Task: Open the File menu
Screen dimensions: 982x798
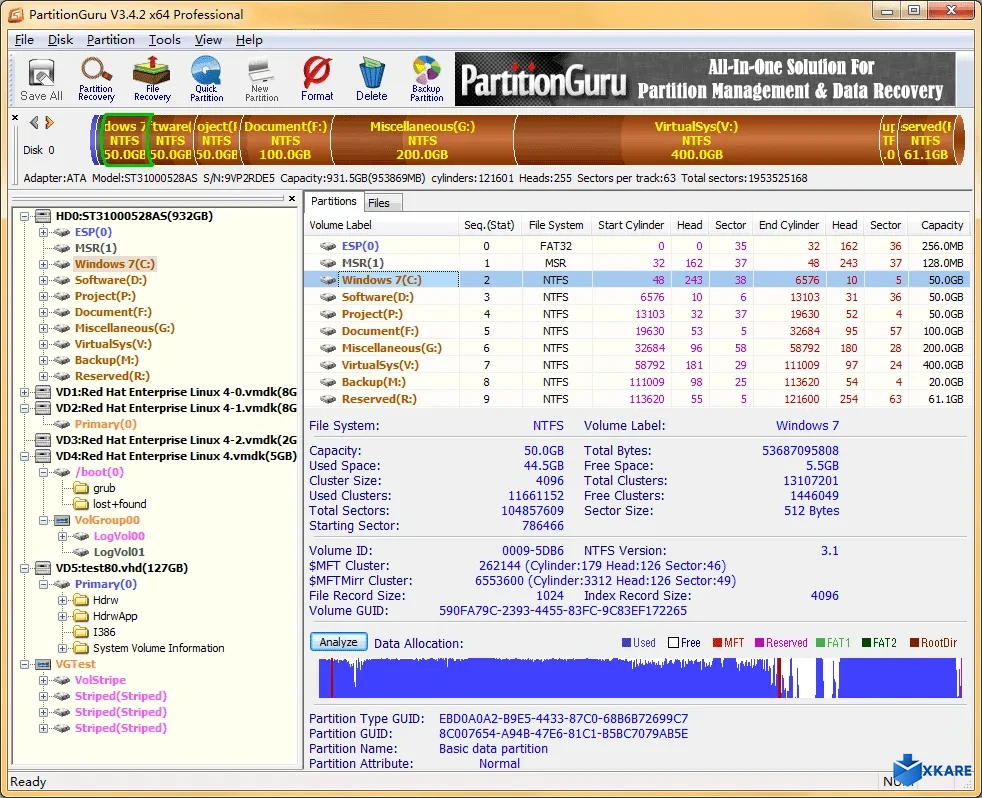Action: click(x=24, y=40)
